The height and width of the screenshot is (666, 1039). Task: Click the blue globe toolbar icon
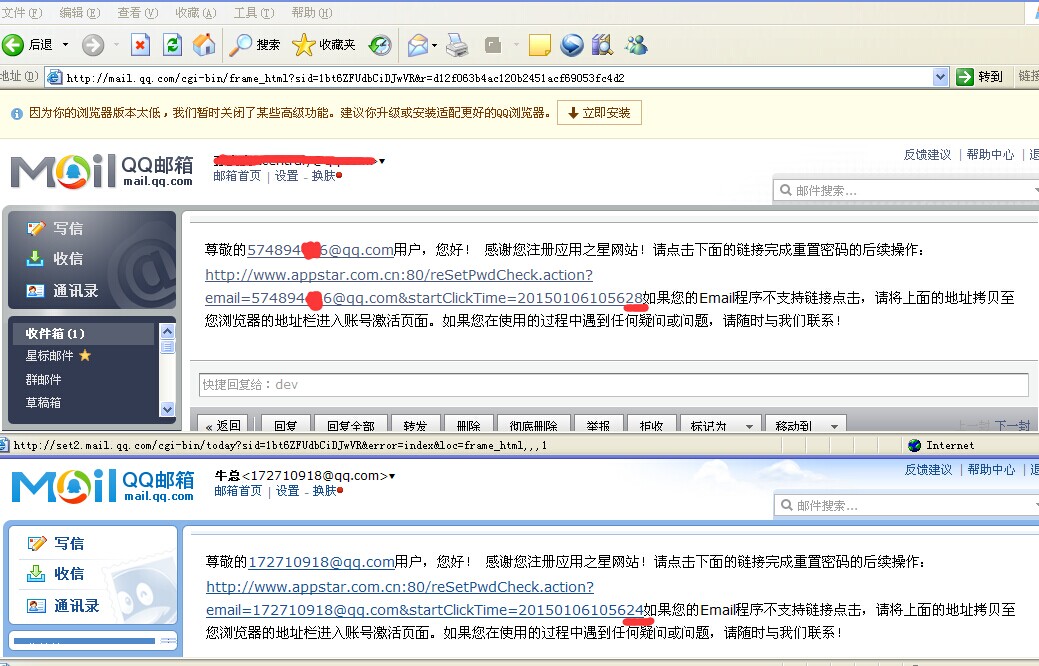pyautogui.click(x=572, y=44)
